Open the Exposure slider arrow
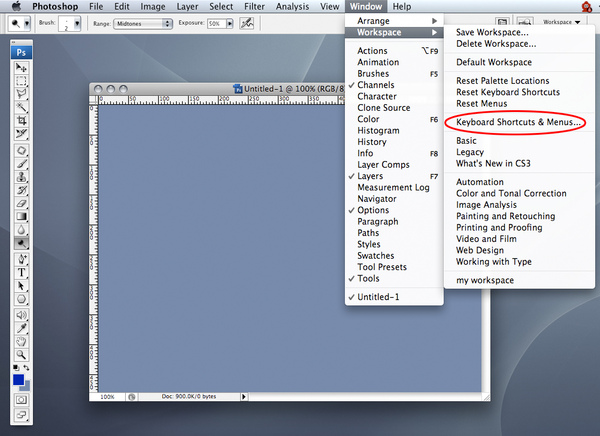Screen dimensions: 600x436 click(x=230, y=24)
